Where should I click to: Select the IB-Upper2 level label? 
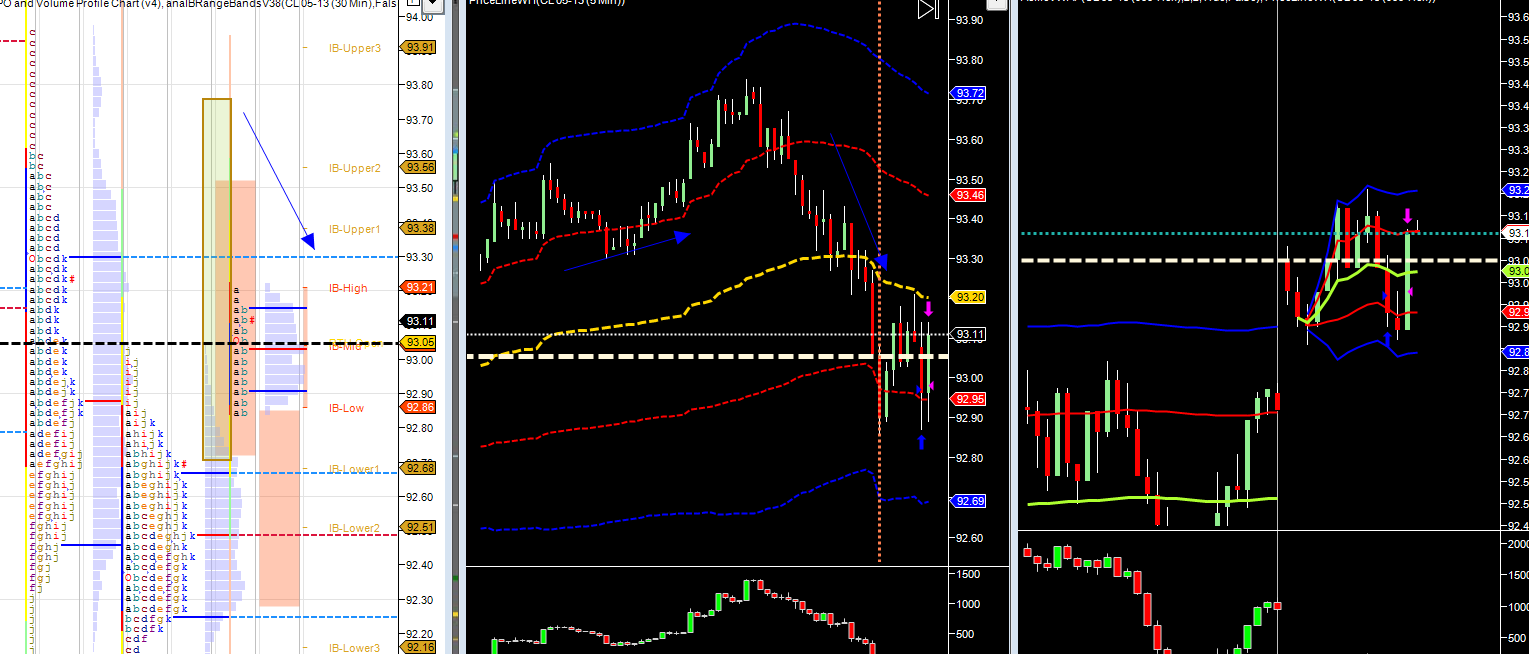(355, 168)
